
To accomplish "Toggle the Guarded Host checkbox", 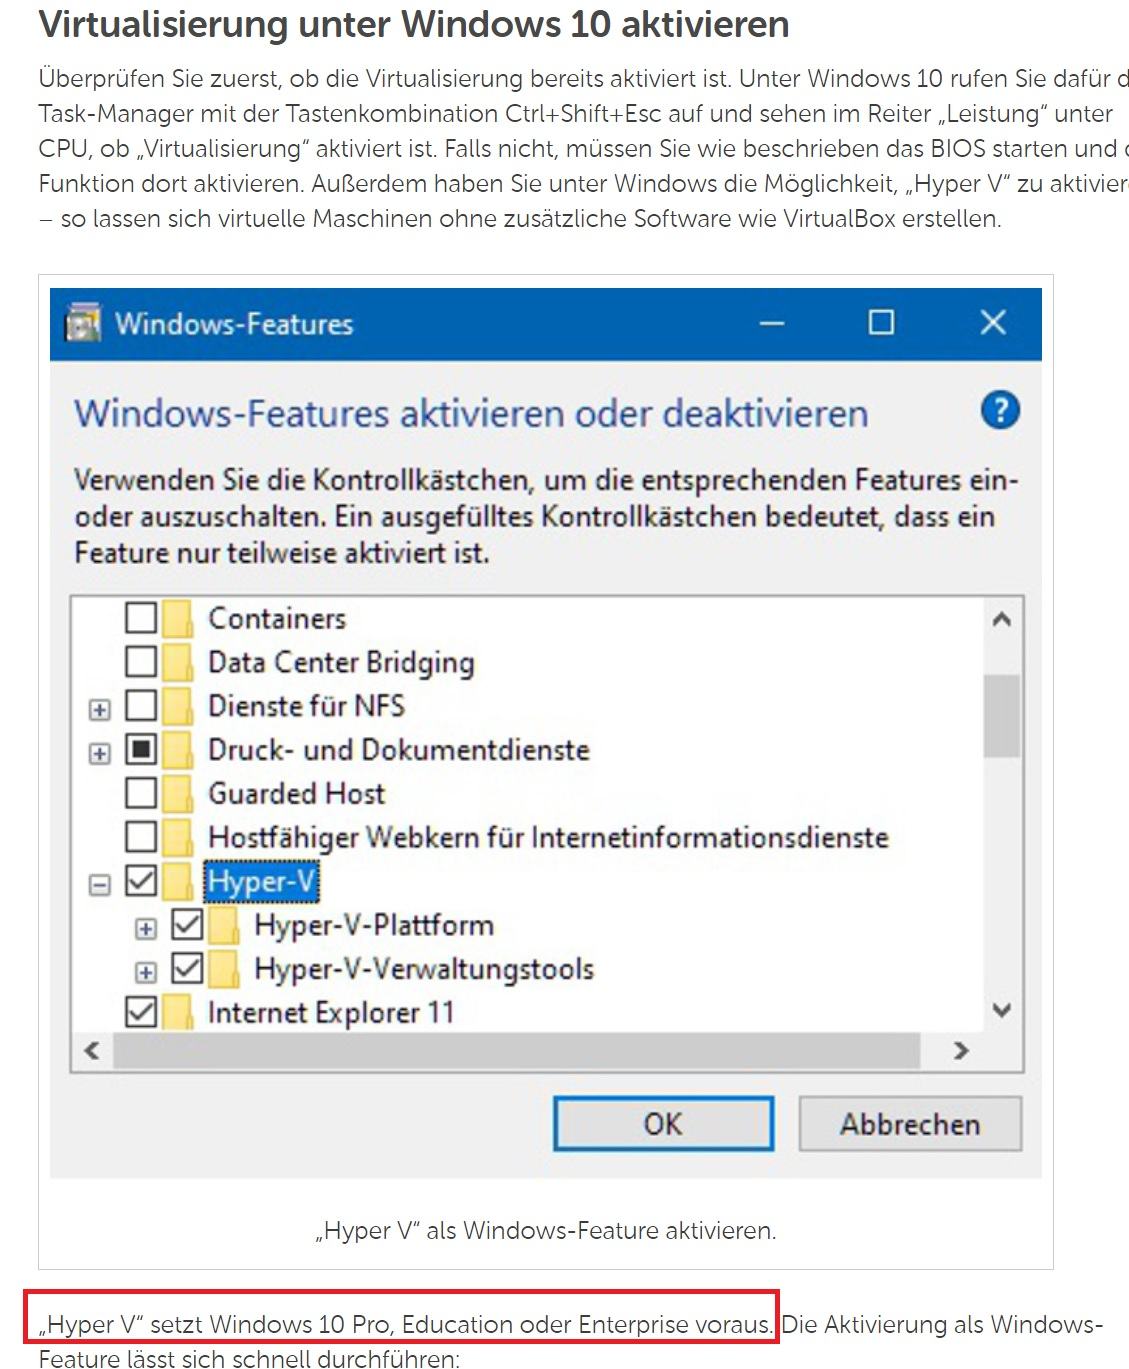I will pos(141,793).
